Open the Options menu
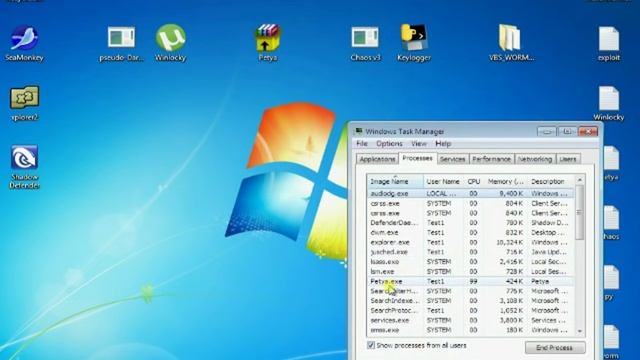 coord(389,144)
